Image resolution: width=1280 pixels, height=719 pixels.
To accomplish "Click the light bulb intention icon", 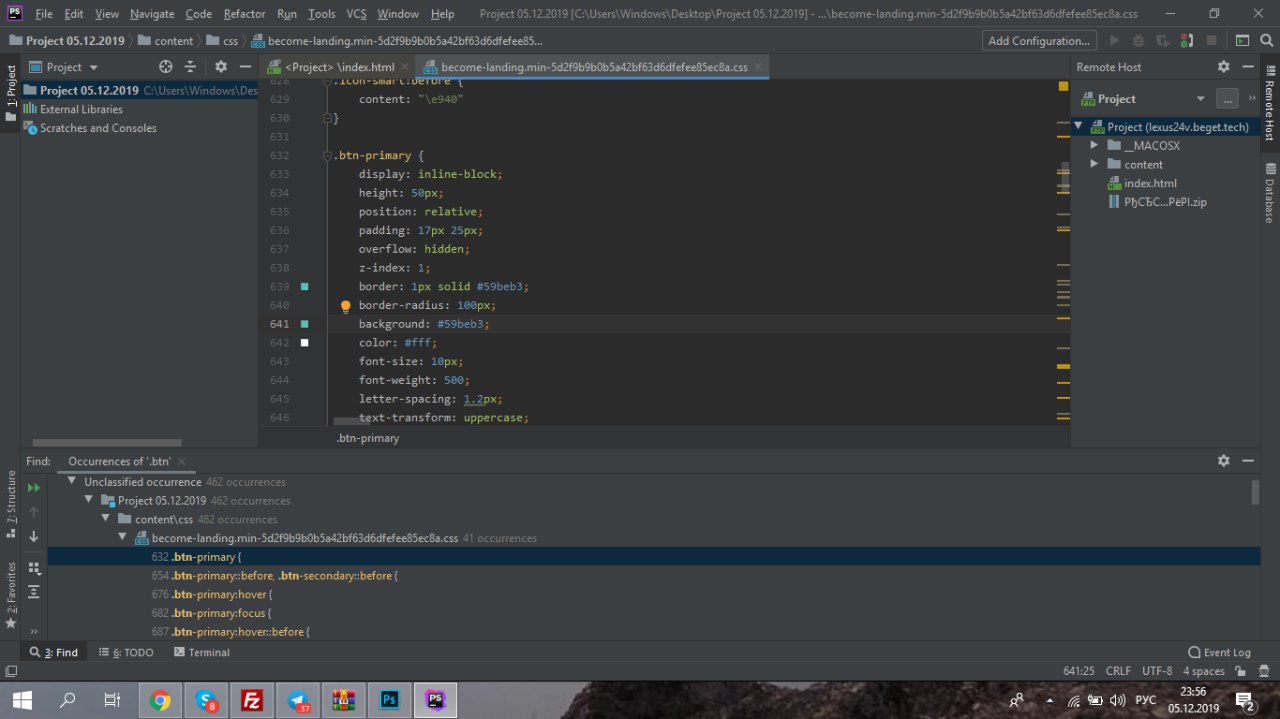I will pos(346,306).
